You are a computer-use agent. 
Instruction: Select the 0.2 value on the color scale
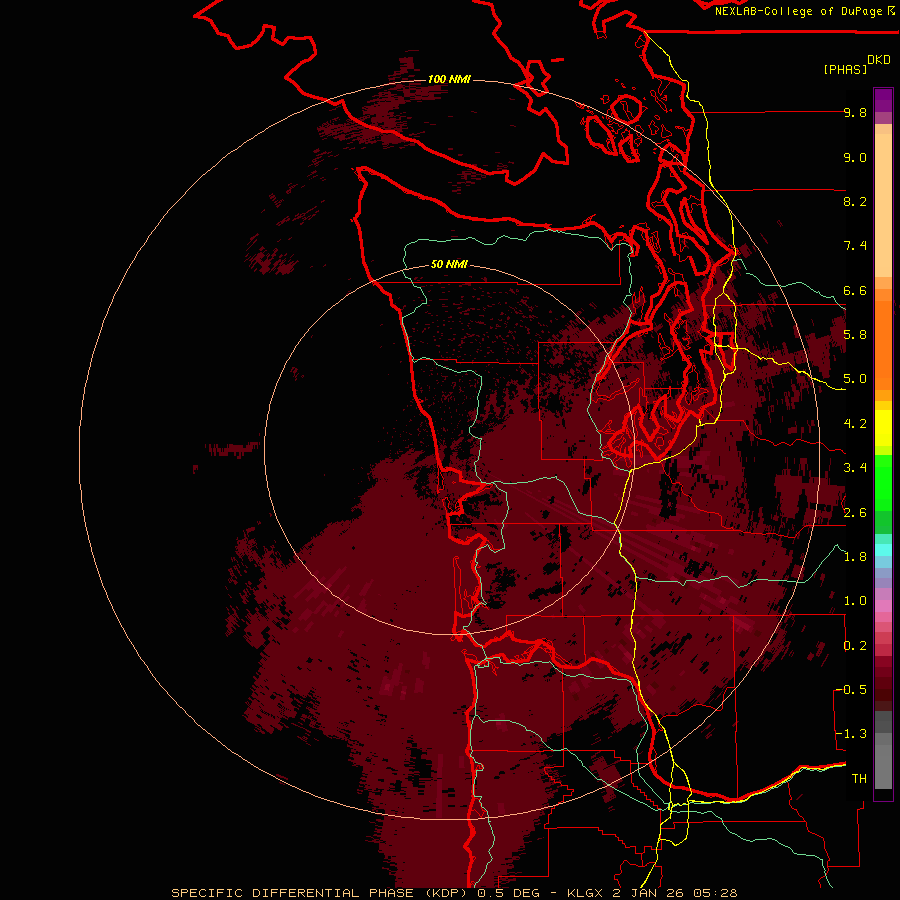coord(855,646)
